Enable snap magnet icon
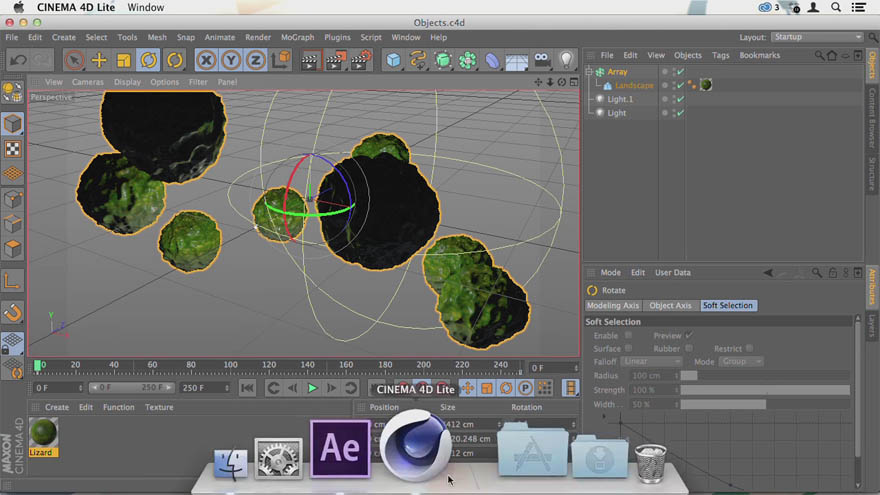Viewport: 880px width, 495px height. (12, 313)
